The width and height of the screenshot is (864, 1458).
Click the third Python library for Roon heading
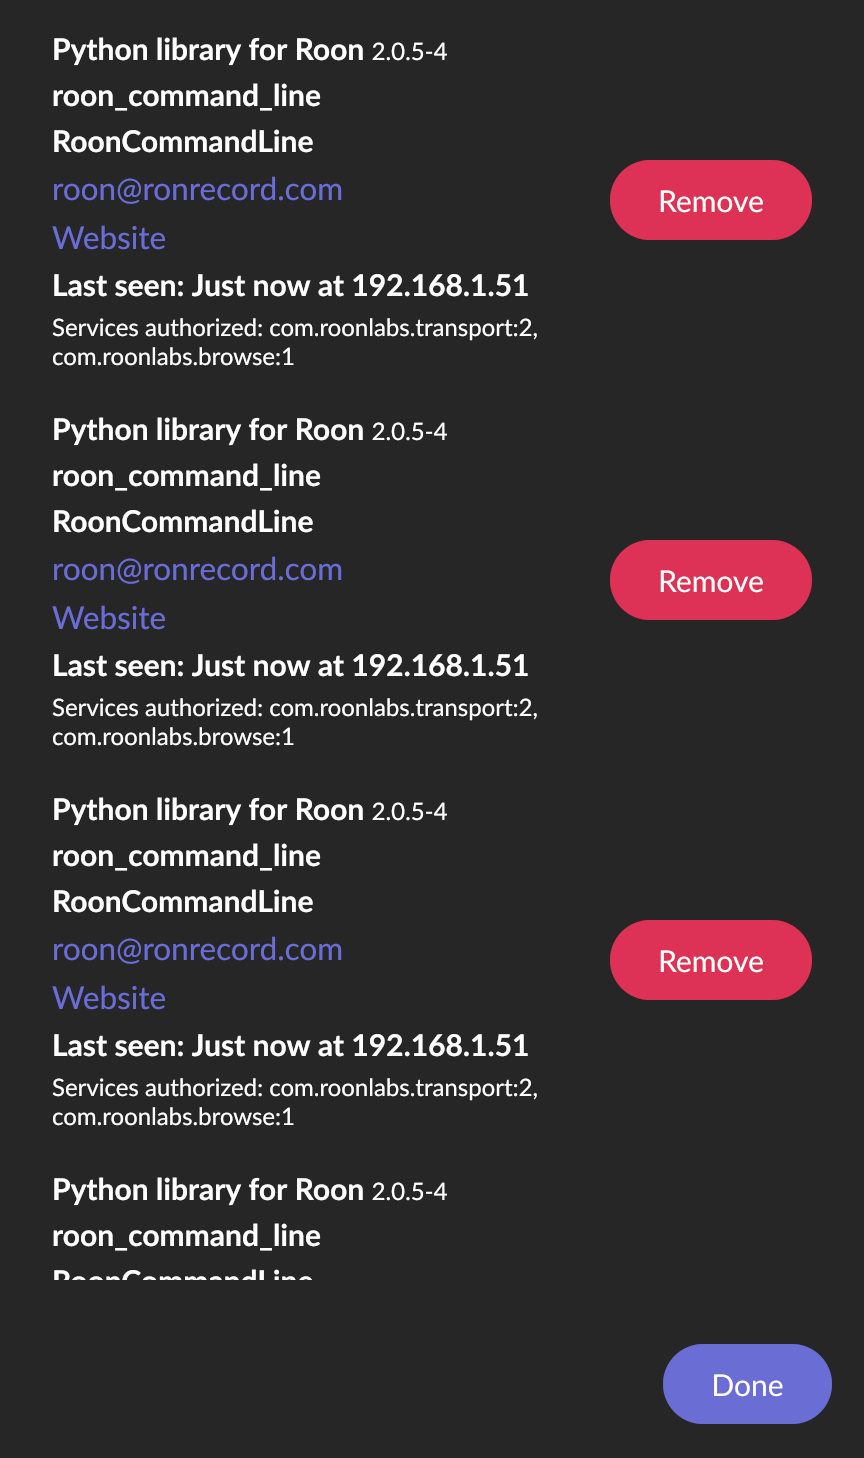click(x=208, y=810)
